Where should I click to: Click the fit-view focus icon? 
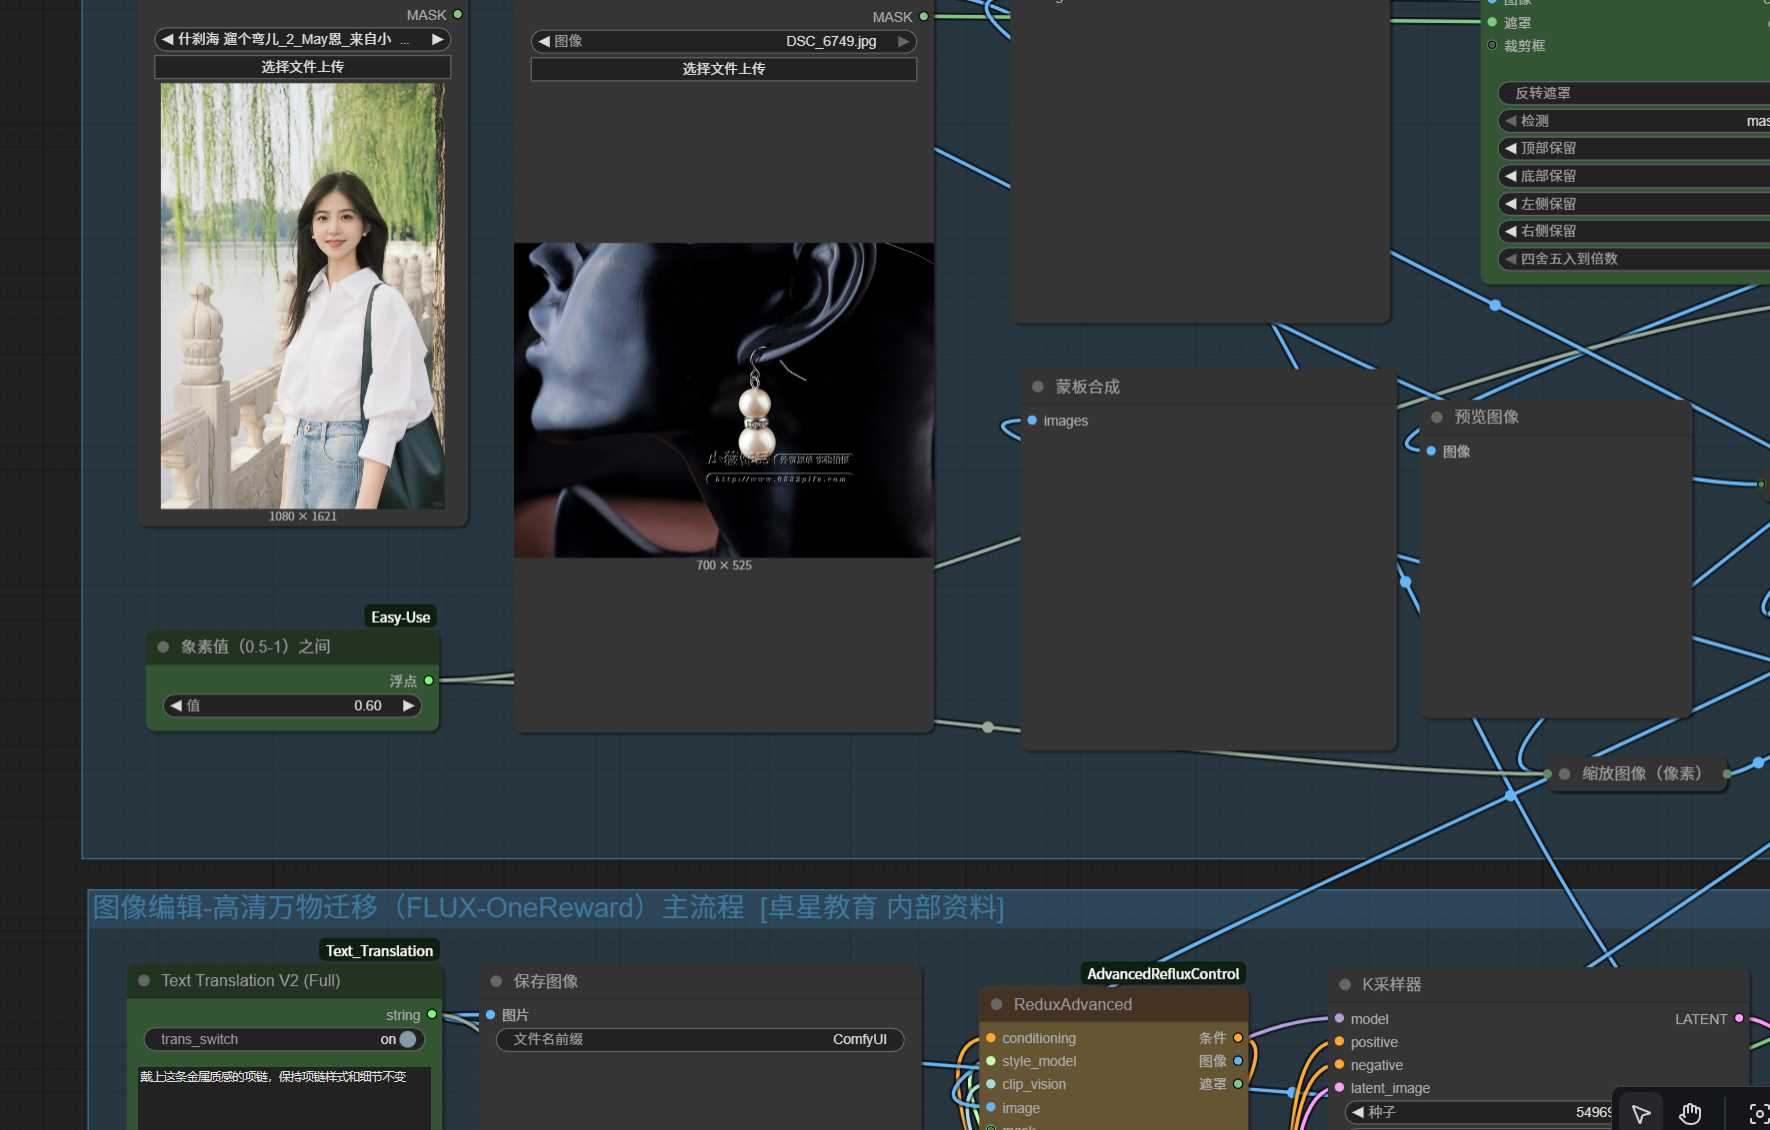1758,1114
